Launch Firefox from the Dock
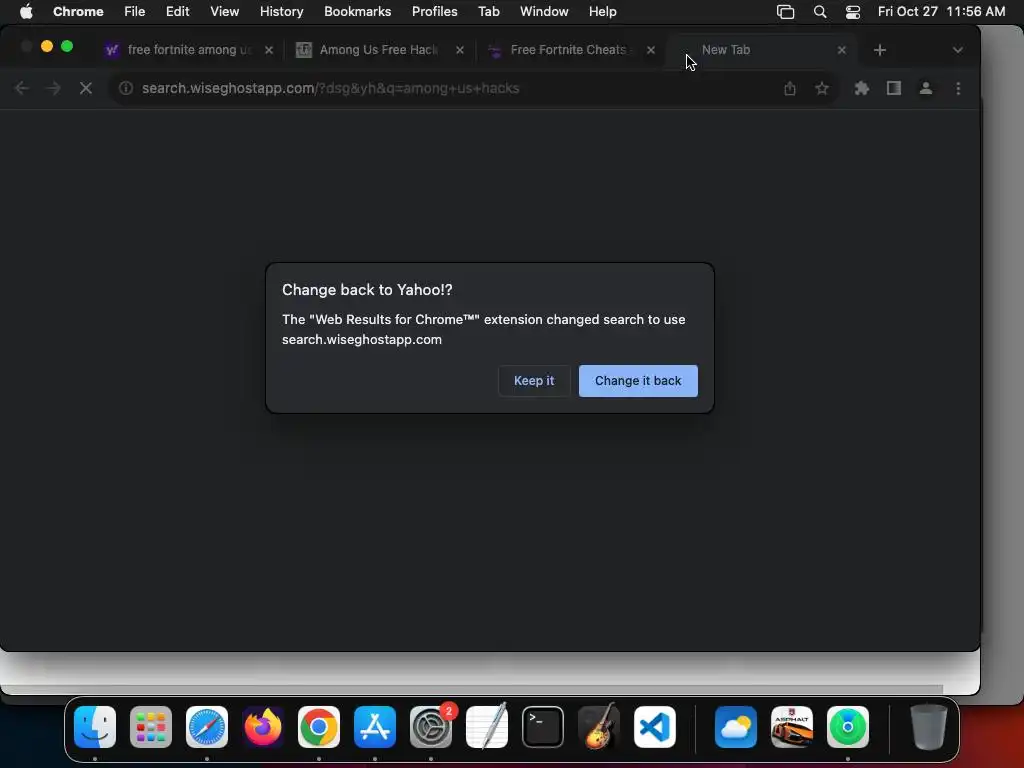Image resolution: width=1024 pixels, height=768 pixels. [x=263, y=727]
